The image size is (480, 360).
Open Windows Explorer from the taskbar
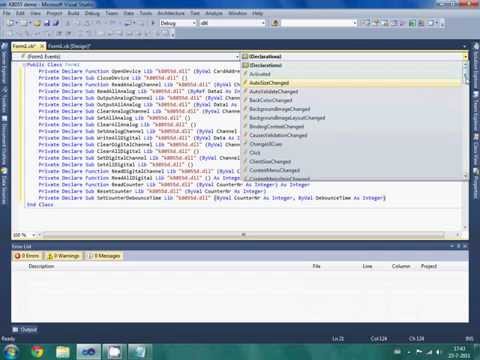tap(63, 352)
